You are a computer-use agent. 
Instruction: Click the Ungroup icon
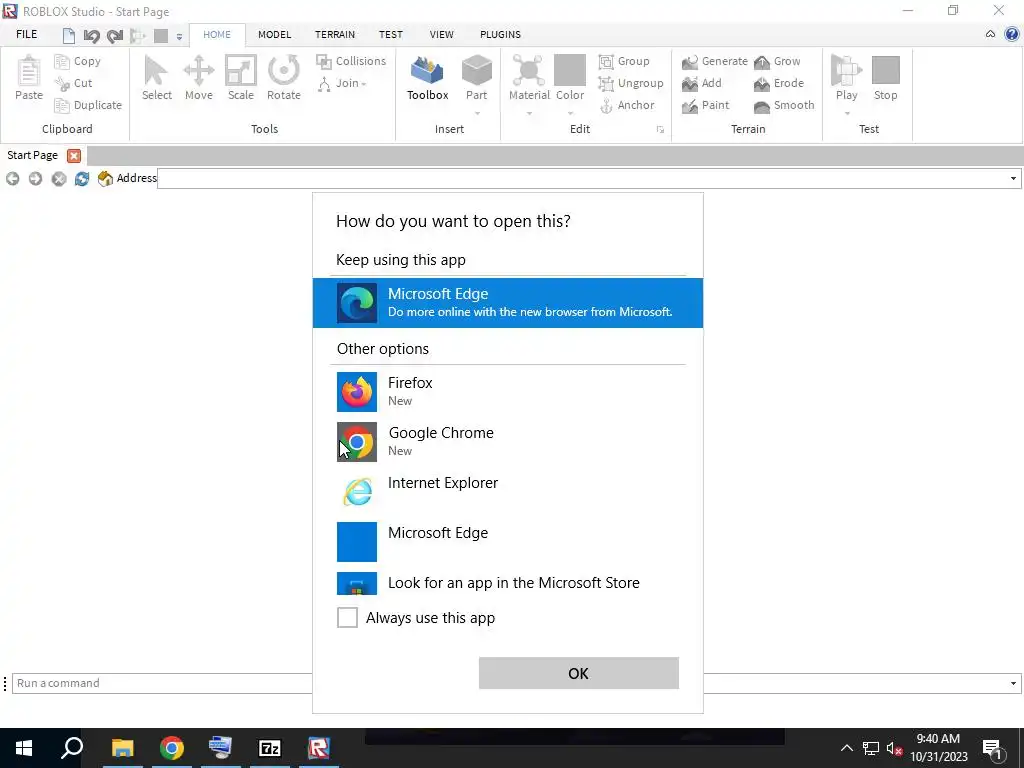(606, 84)
